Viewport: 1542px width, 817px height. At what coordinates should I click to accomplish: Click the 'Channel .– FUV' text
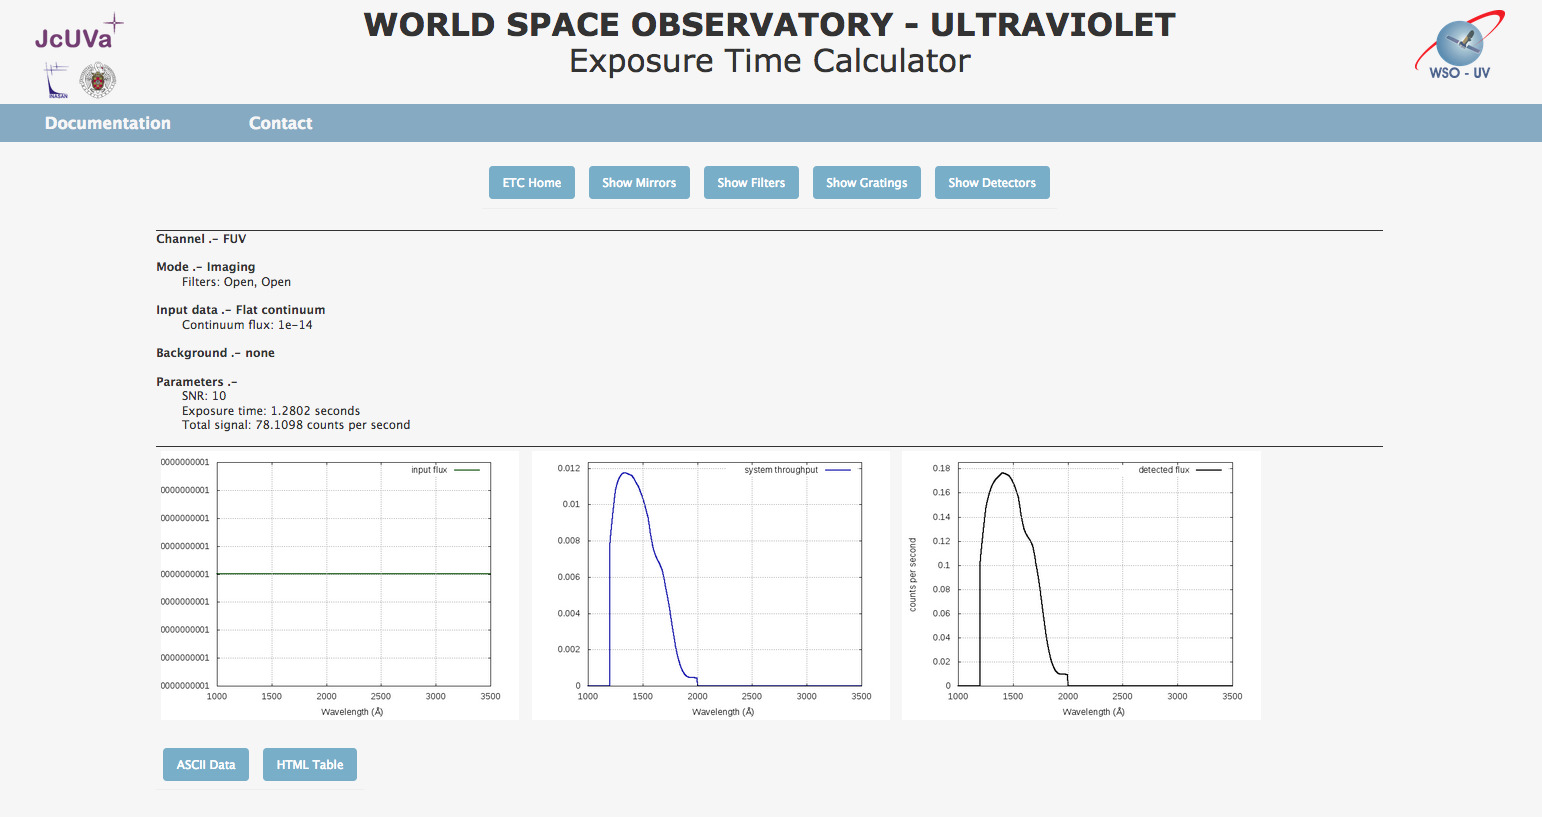tap(201, 239)
